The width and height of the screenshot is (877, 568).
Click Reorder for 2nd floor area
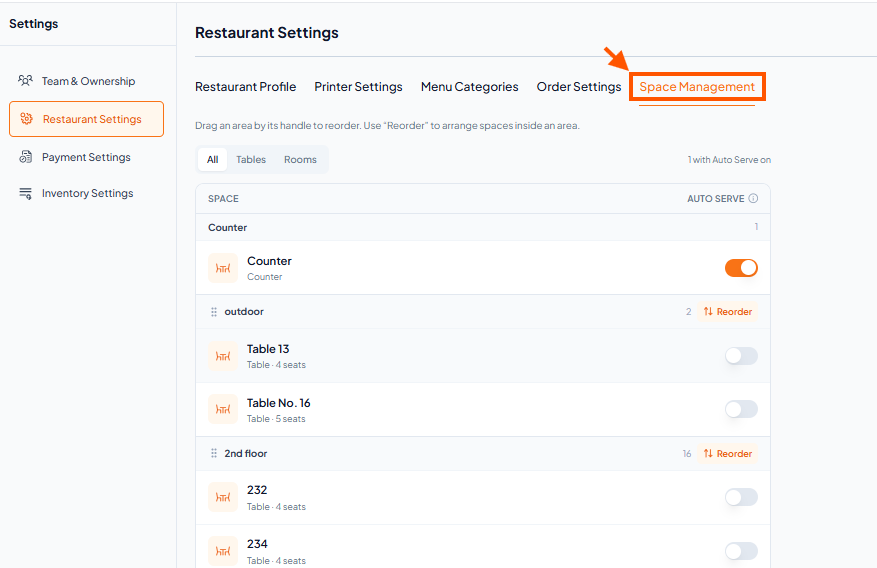[728, 453]
